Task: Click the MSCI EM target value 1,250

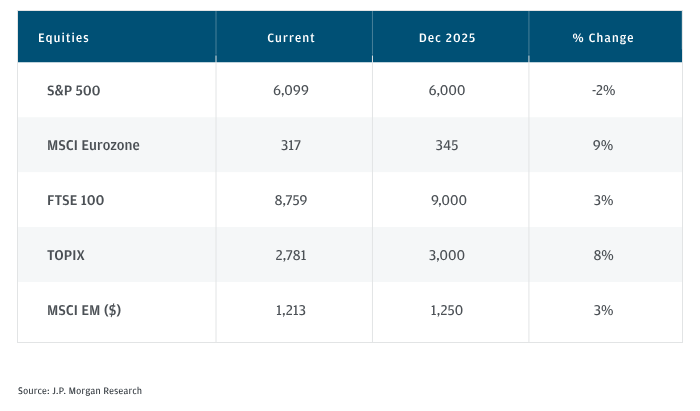Action: point(447,310)
